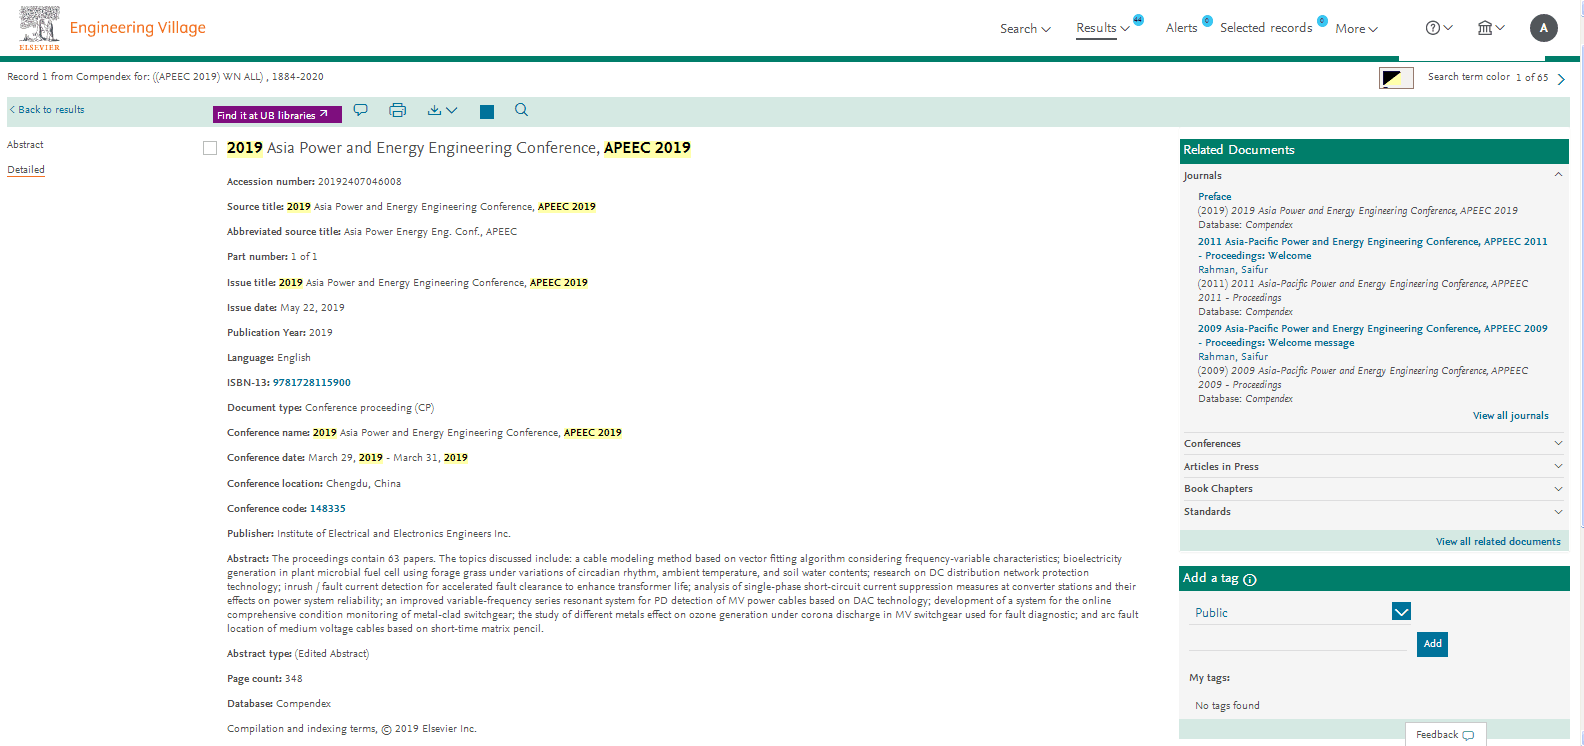The image size is (1584, 746).
Task: Click the Feedback button
Action: [1445, 735]
